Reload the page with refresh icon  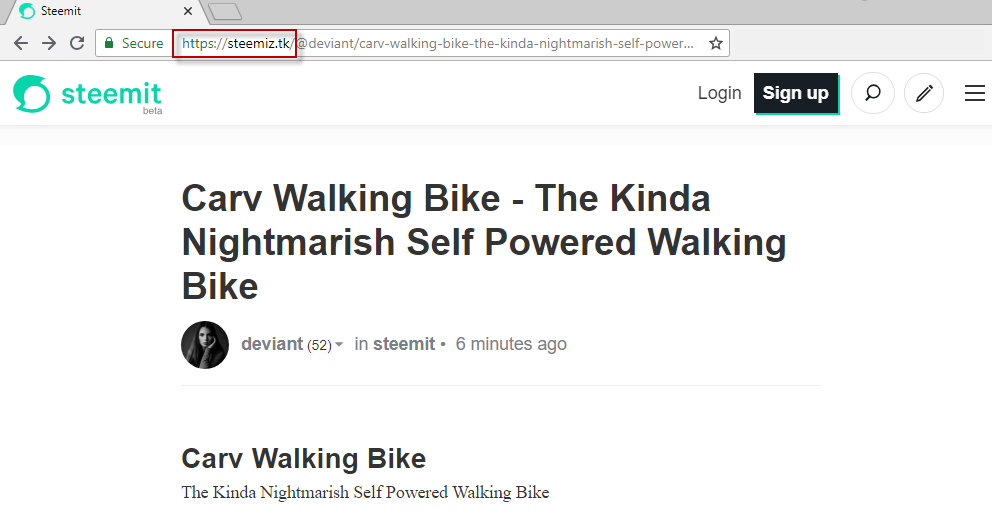77,43
